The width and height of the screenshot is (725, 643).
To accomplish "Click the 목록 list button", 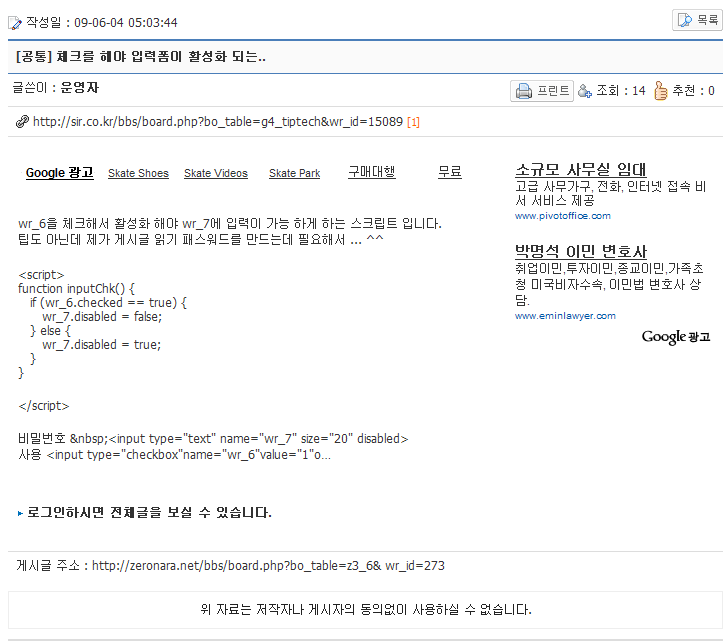I will point(697,20).
